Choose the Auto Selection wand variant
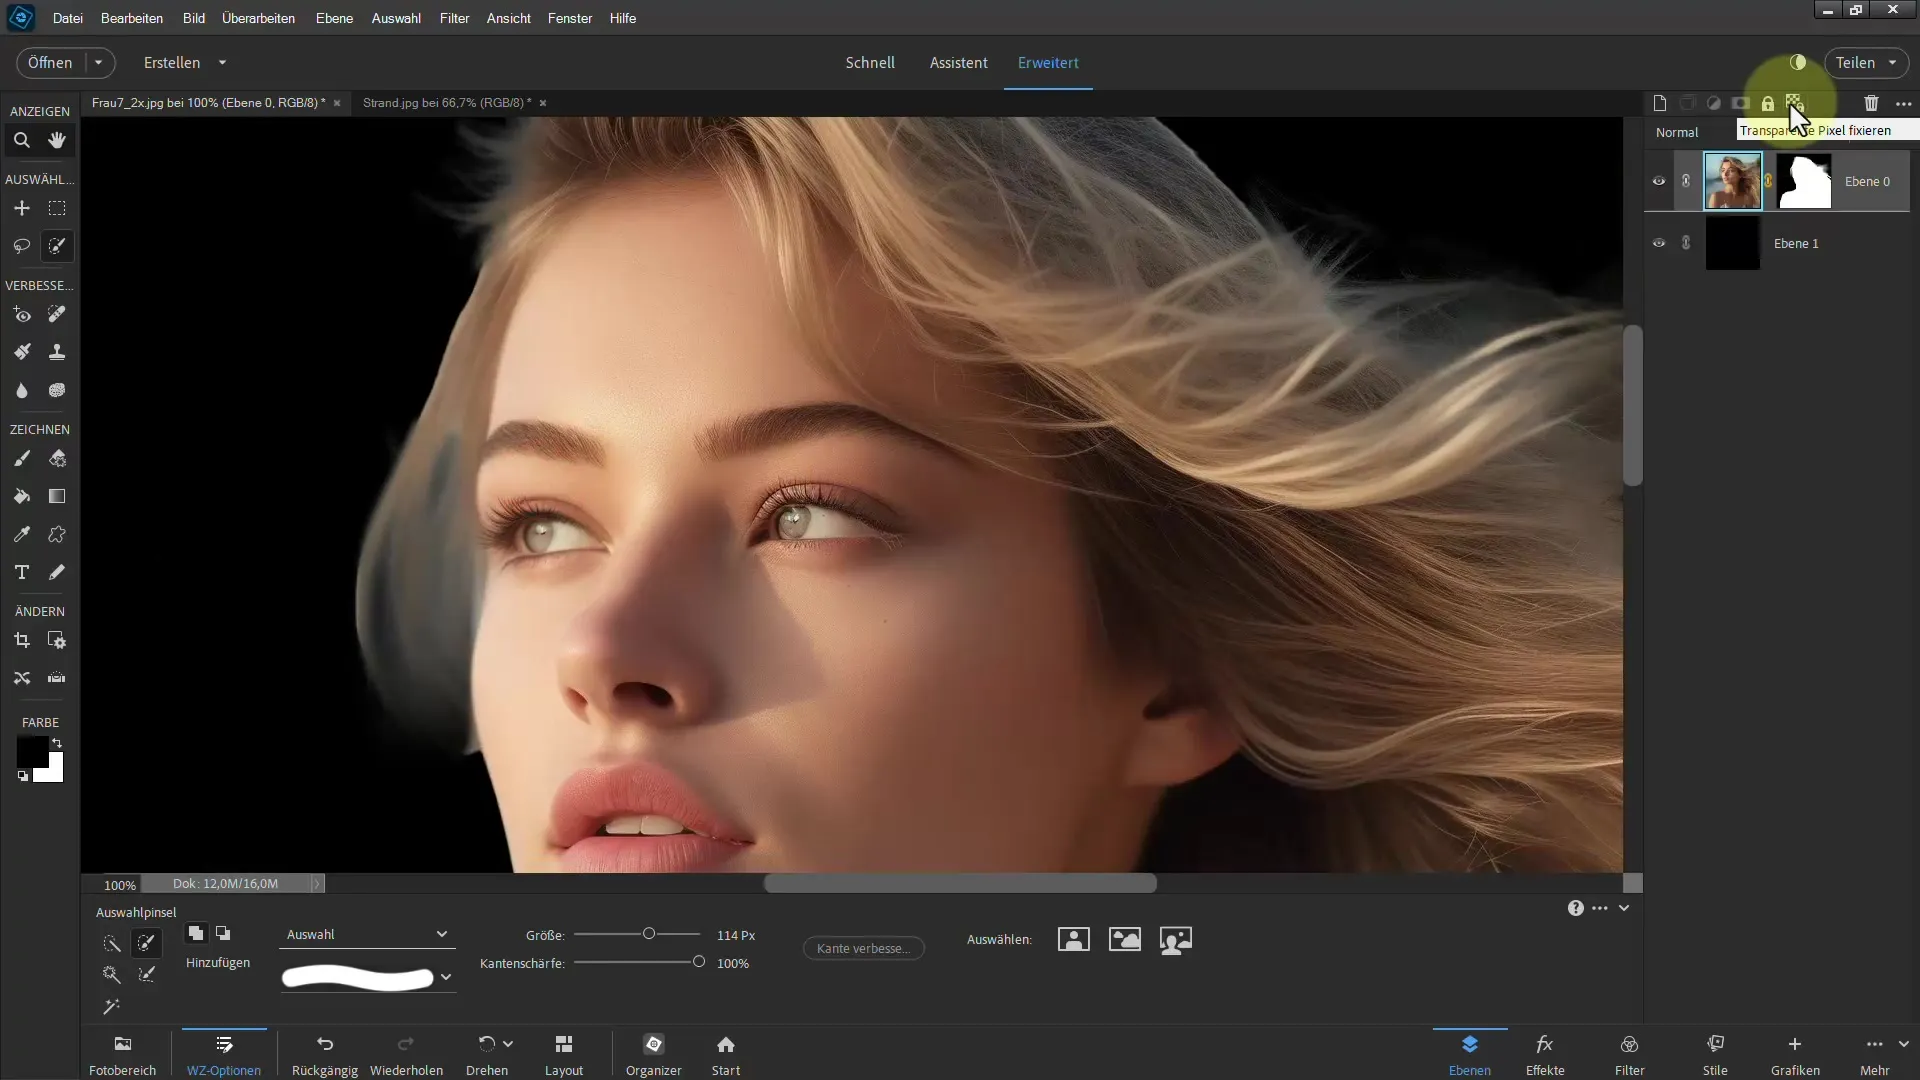The width and height of the screenshot is (1920, 1080). [x=111, y=1006]
